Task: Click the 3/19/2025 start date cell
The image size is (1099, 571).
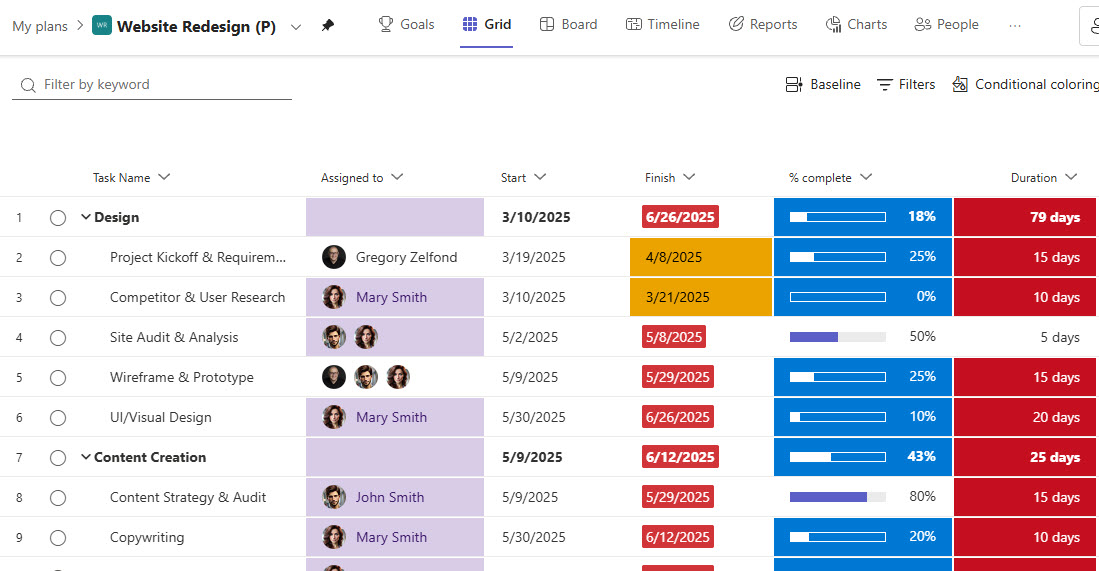Action: tap(533, 257)
